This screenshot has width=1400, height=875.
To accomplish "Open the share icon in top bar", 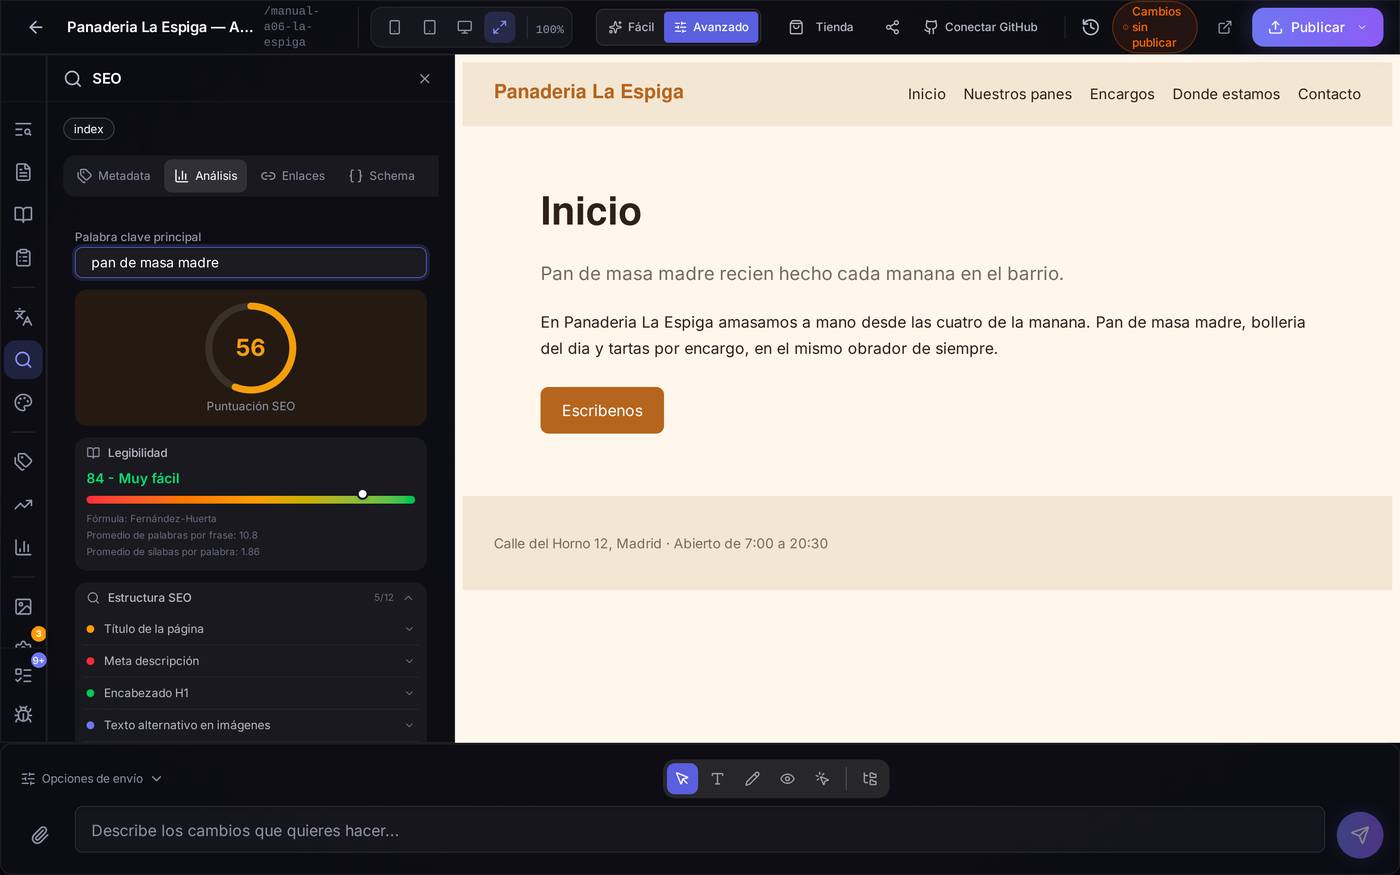I will tap(892, 27).
